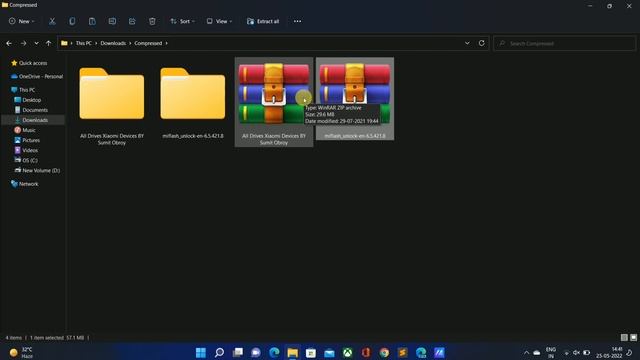640x360 pixels.
Task: Click the Delete trash icon
Action: pos(152,21)
